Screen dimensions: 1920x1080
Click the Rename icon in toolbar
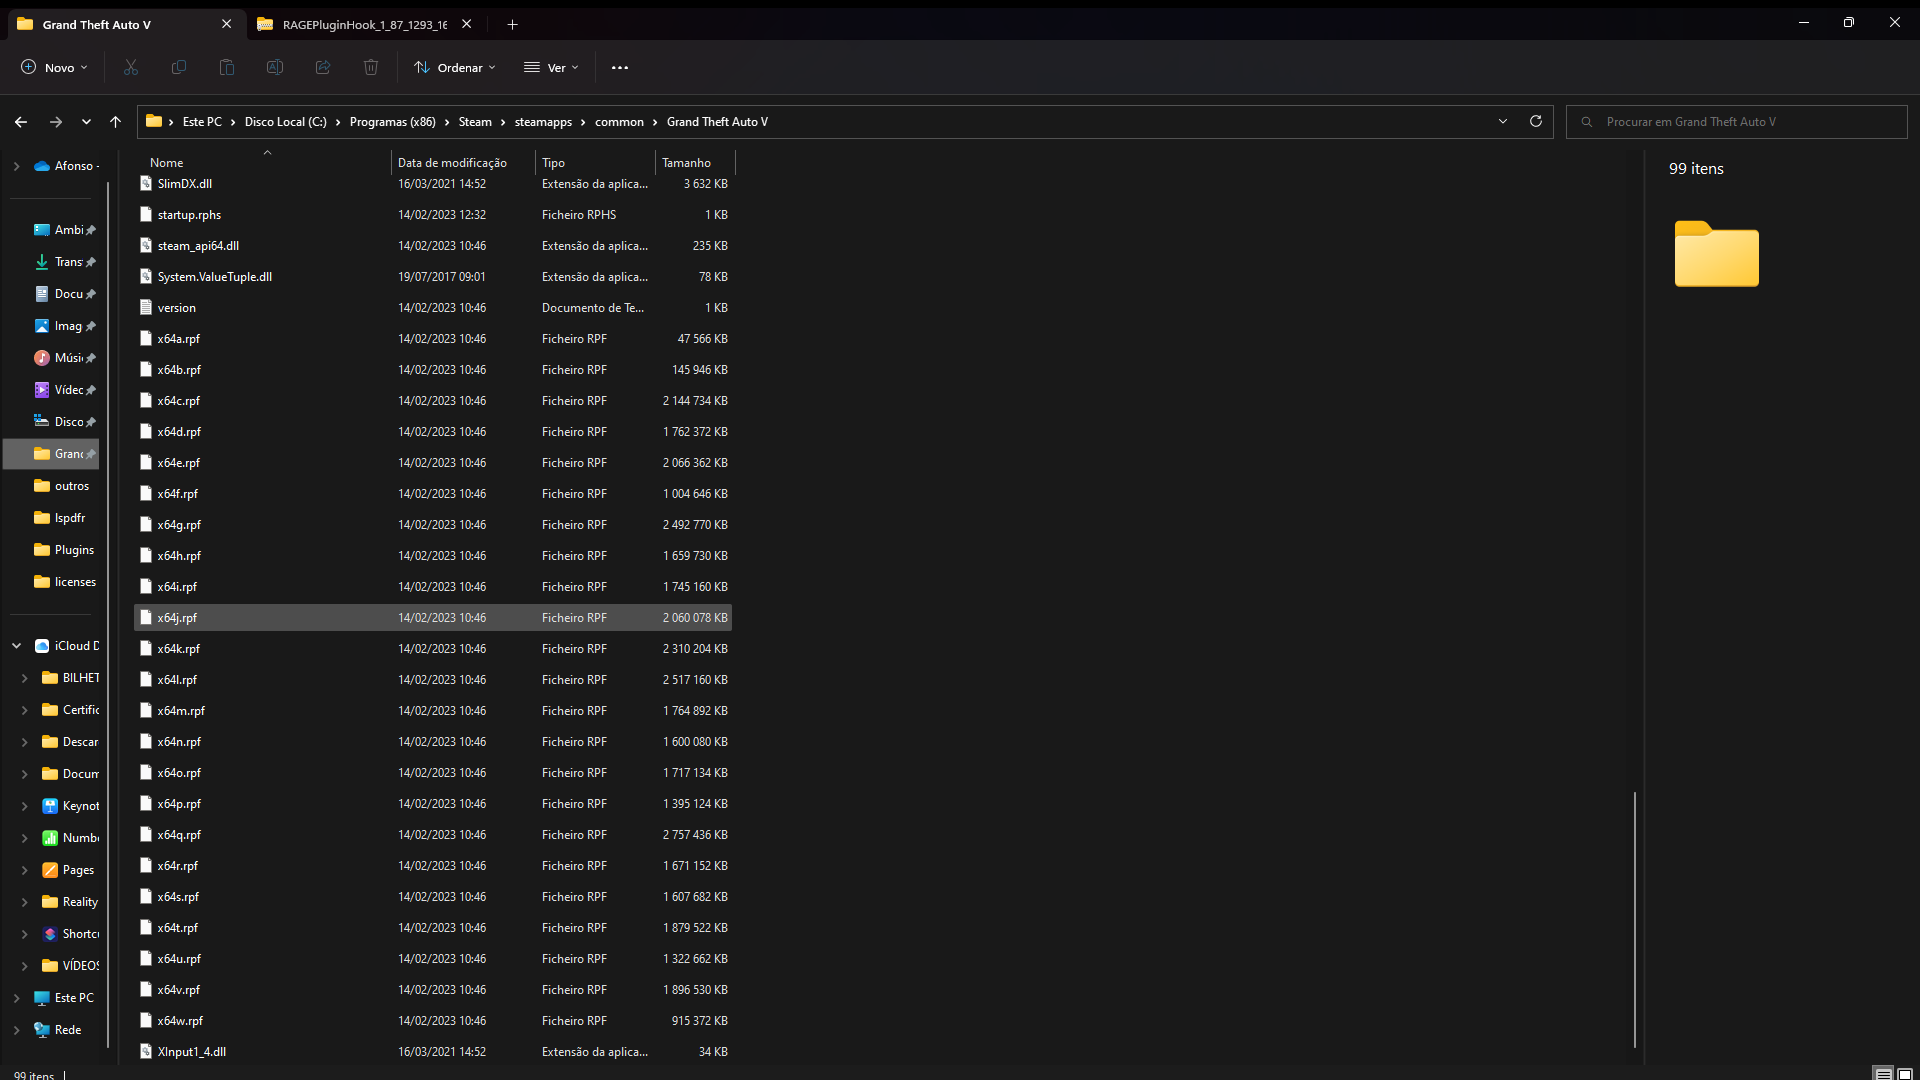coord(275,67)
